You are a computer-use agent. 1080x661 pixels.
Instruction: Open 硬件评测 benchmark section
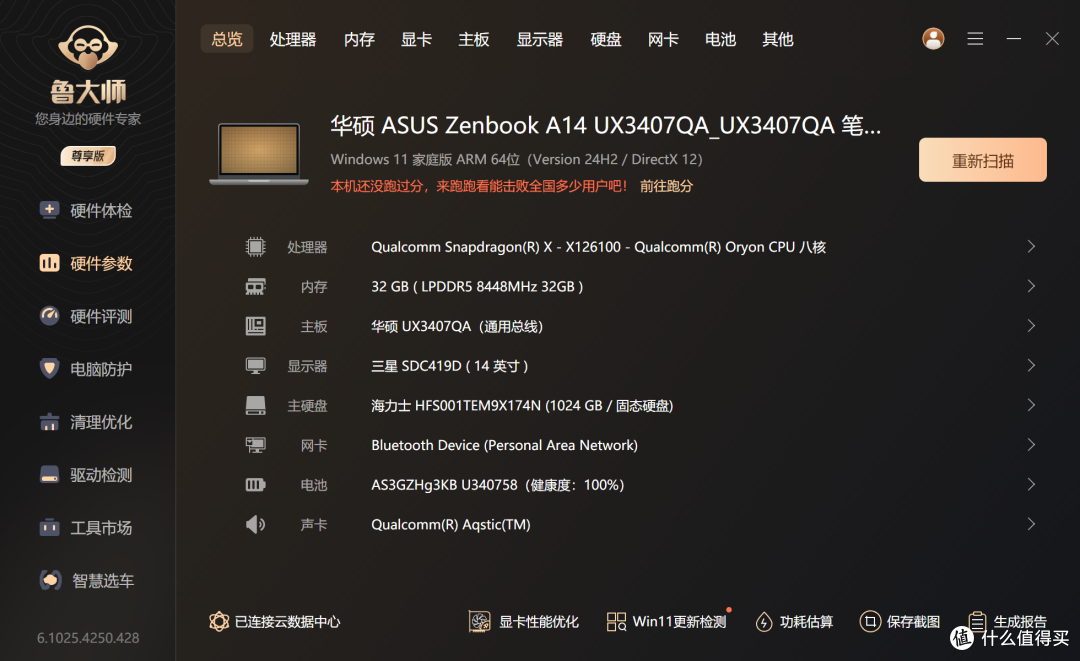pos(86,317)
